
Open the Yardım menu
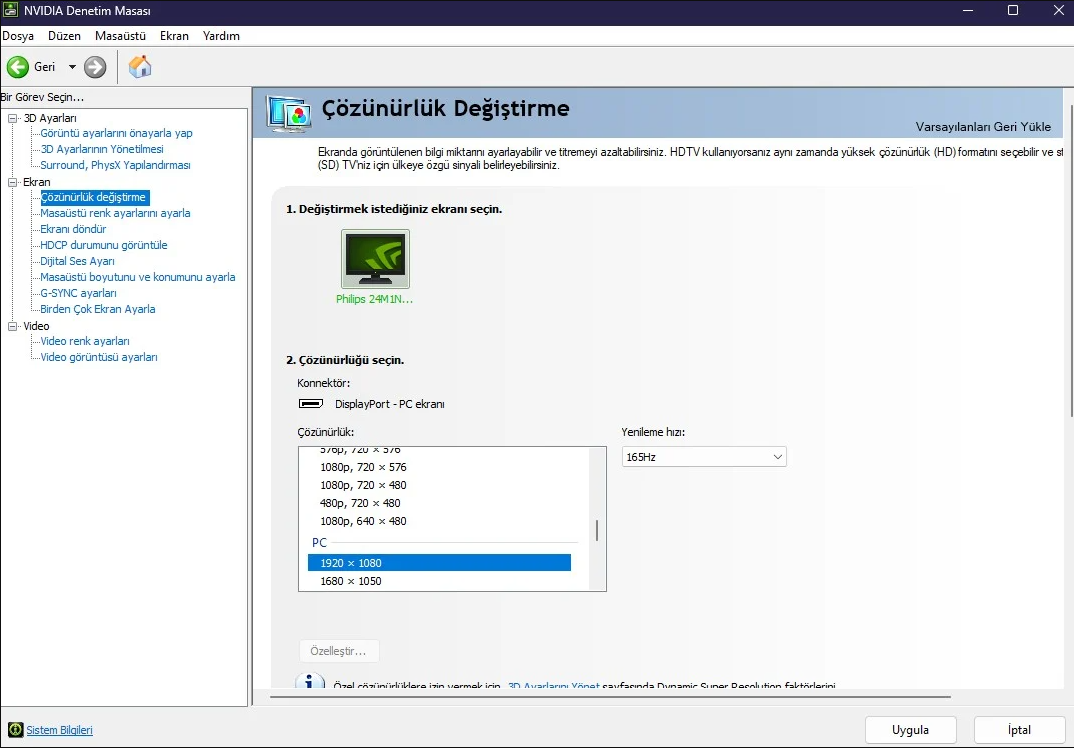[221, 36]
